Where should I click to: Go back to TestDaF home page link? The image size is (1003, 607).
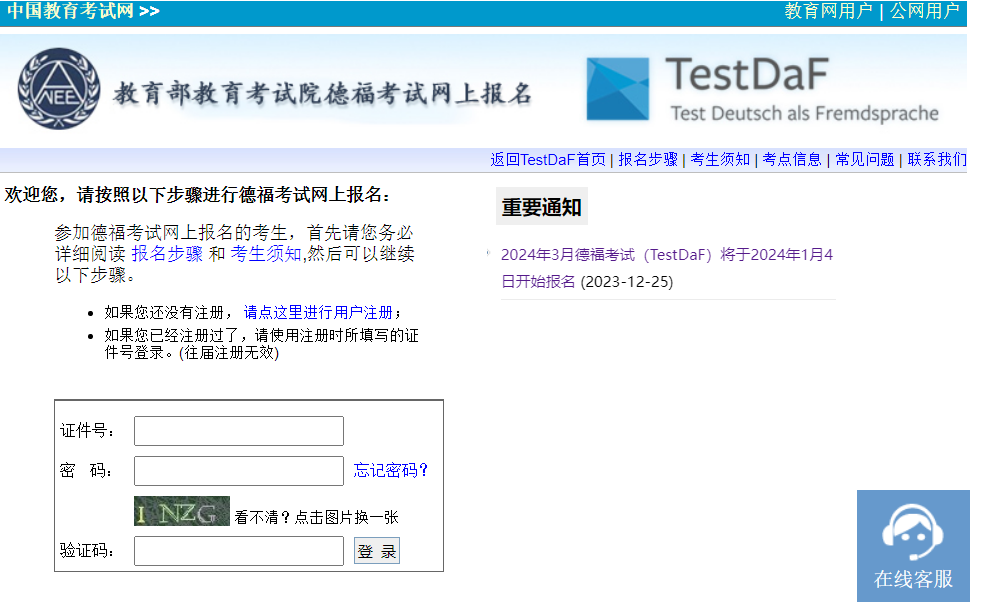tap(548, 159)
